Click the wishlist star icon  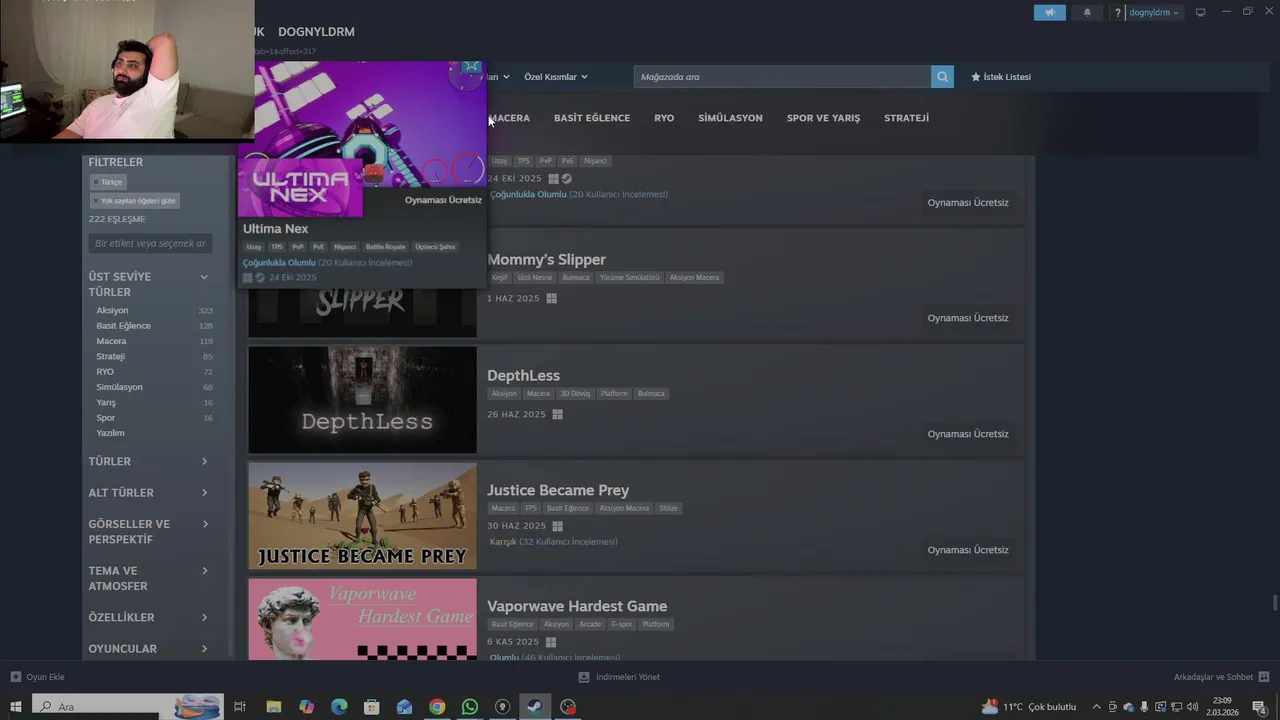point(976,77)
